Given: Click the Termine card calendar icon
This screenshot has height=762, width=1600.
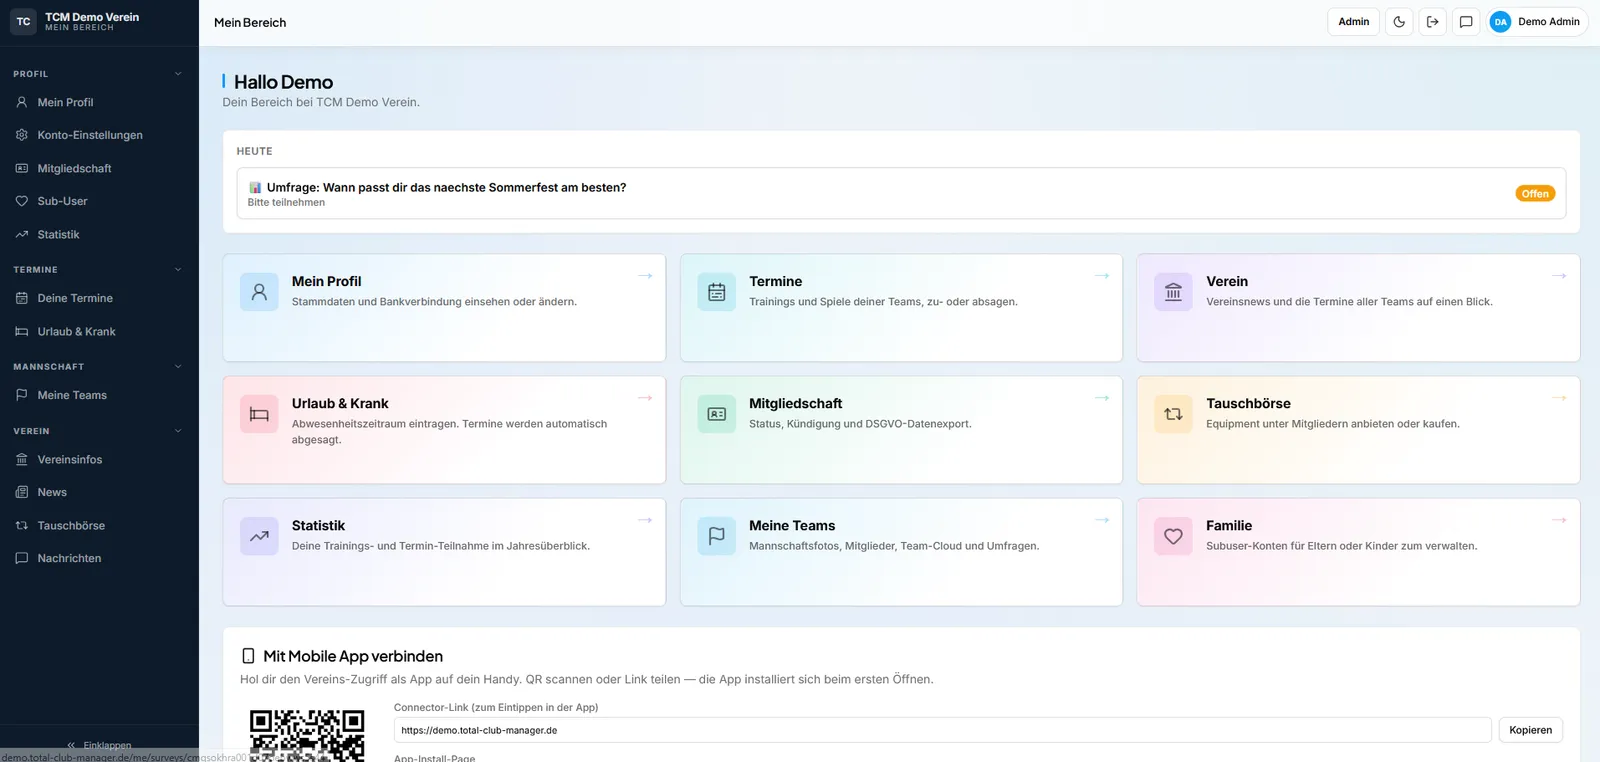Looking at the screenshot, I should (716, 292).
